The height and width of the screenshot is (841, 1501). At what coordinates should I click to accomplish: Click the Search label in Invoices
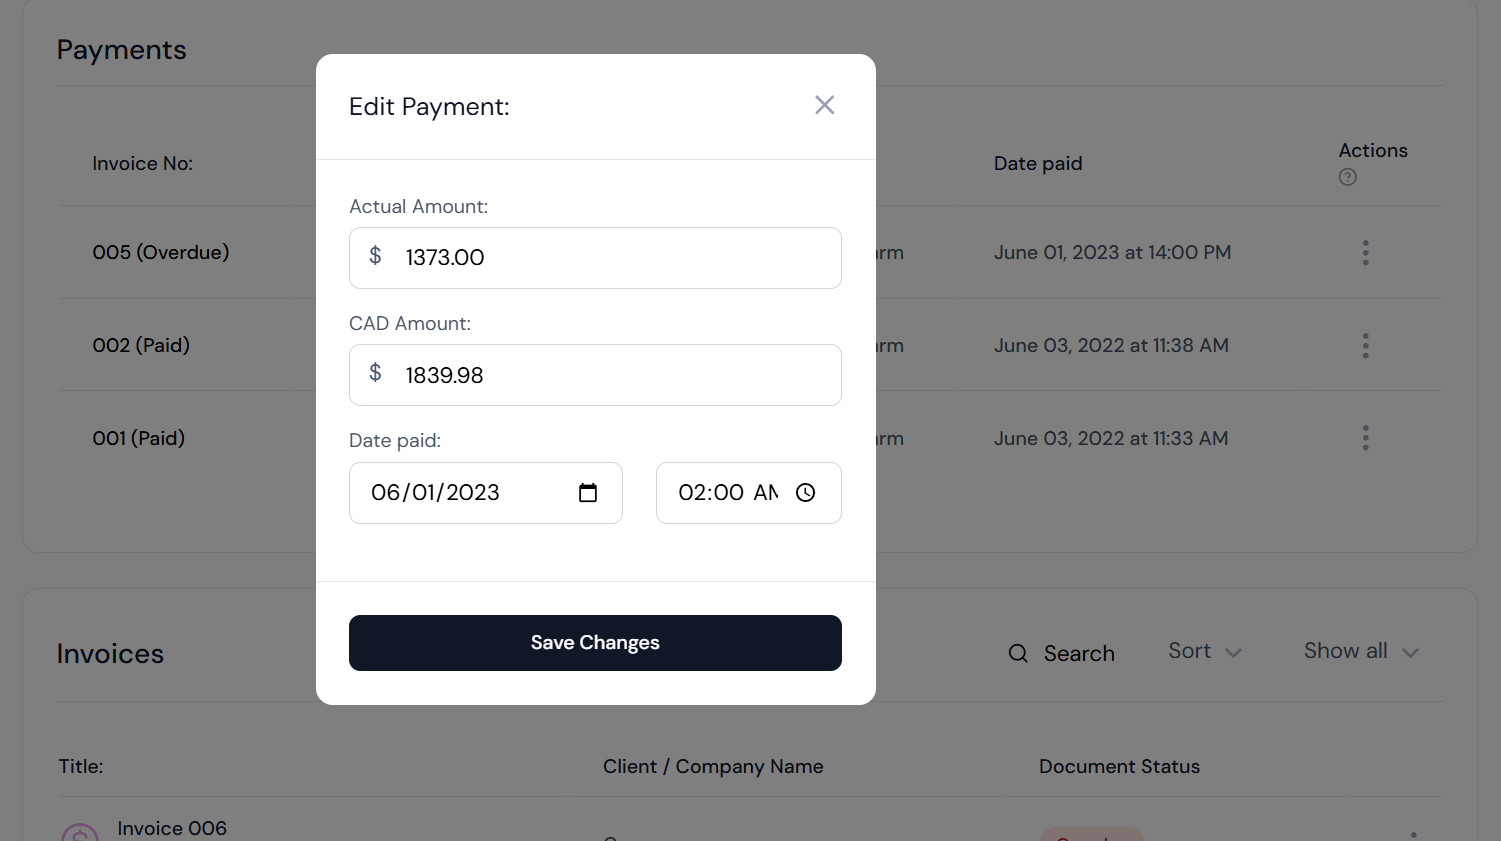click(x=1079, y=653)
